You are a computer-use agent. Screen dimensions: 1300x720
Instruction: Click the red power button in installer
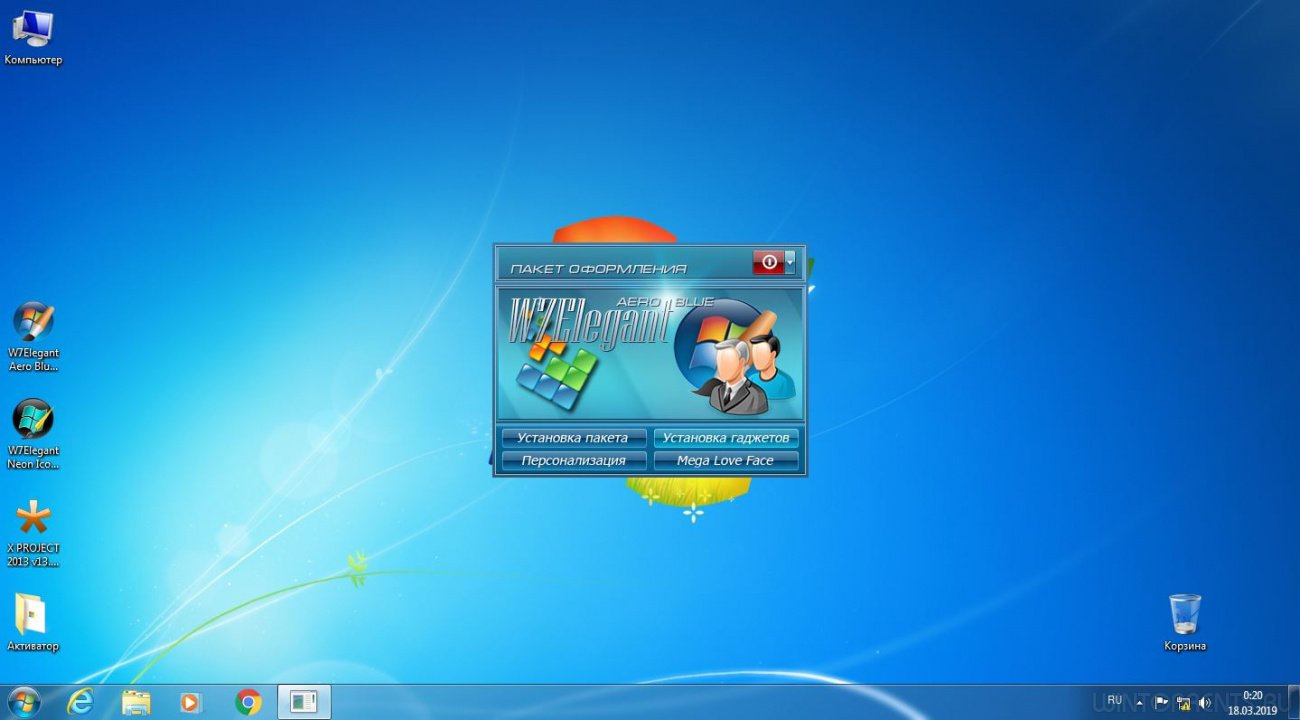pyautogui.click(x=768, y=262)
